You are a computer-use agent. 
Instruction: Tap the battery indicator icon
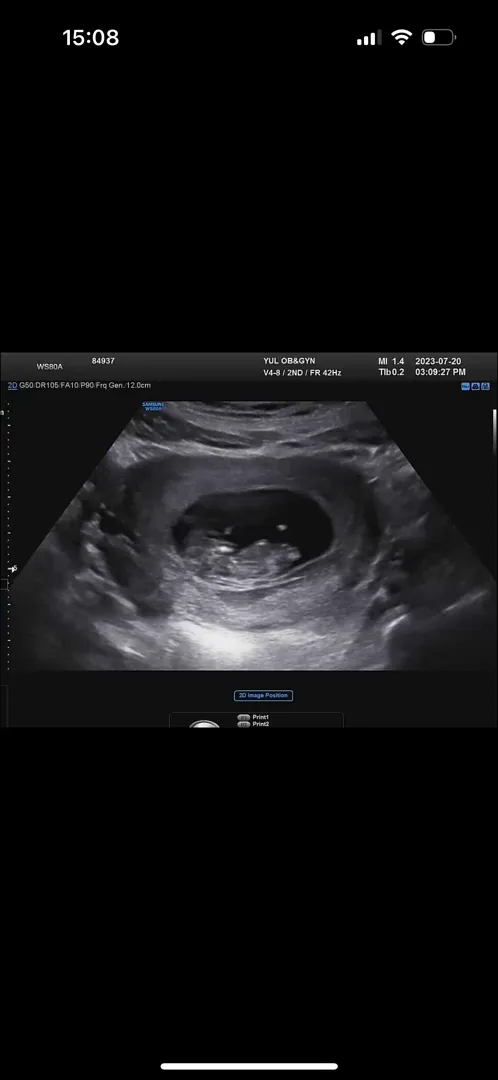[438, 37]
